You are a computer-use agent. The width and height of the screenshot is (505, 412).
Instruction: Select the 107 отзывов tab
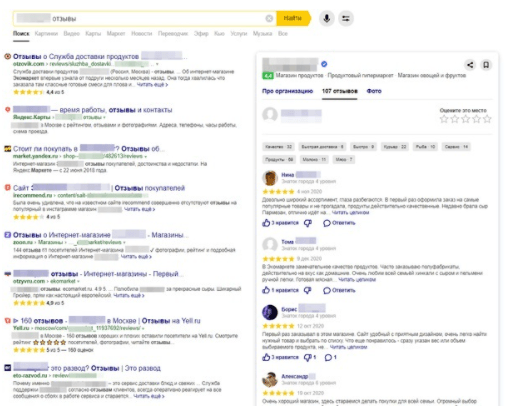pos(340,91)
